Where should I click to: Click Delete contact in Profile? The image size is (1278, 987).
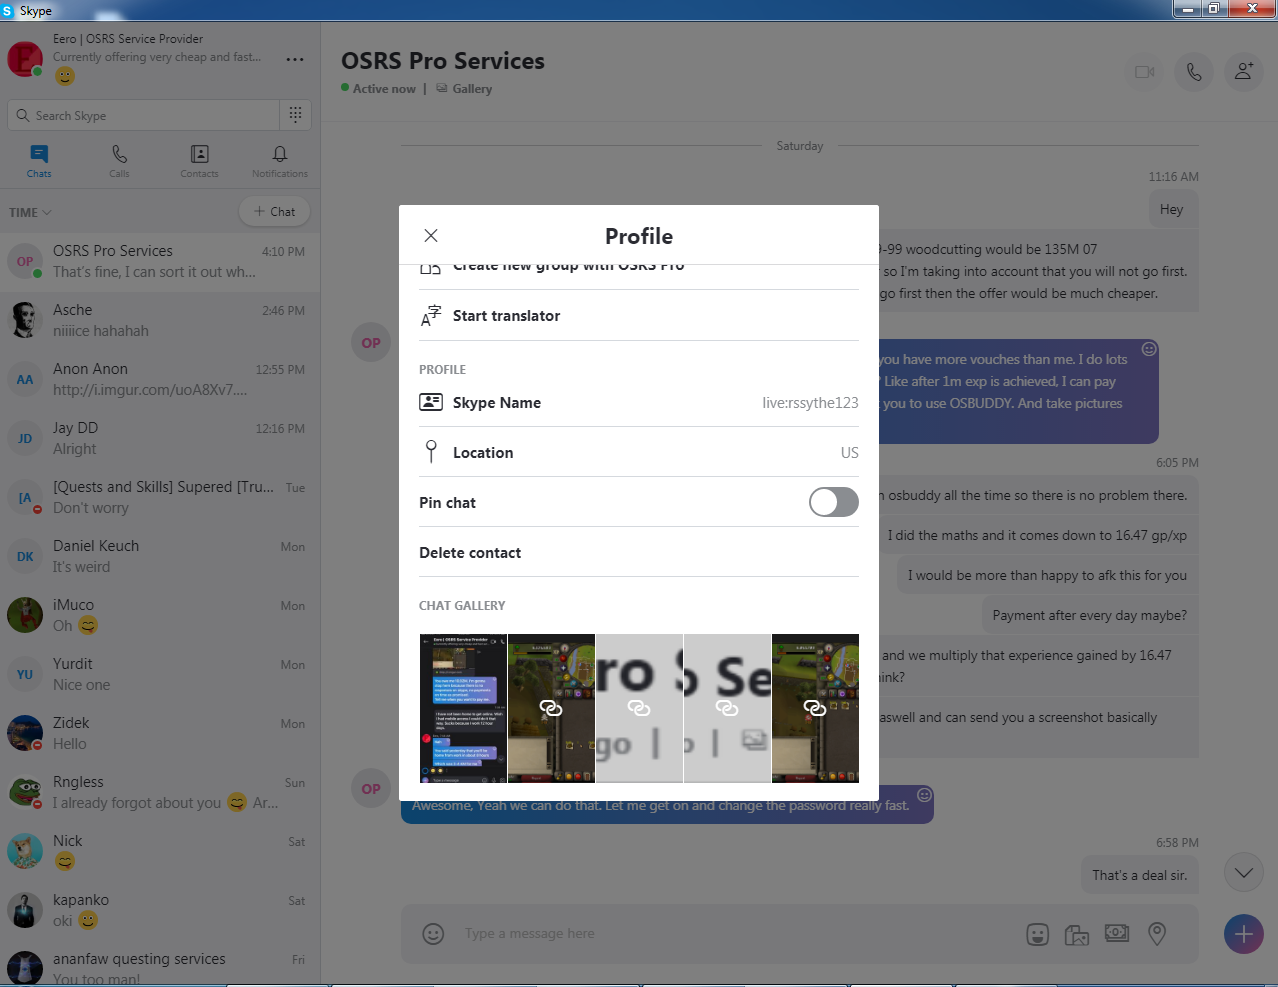(638, 553)
